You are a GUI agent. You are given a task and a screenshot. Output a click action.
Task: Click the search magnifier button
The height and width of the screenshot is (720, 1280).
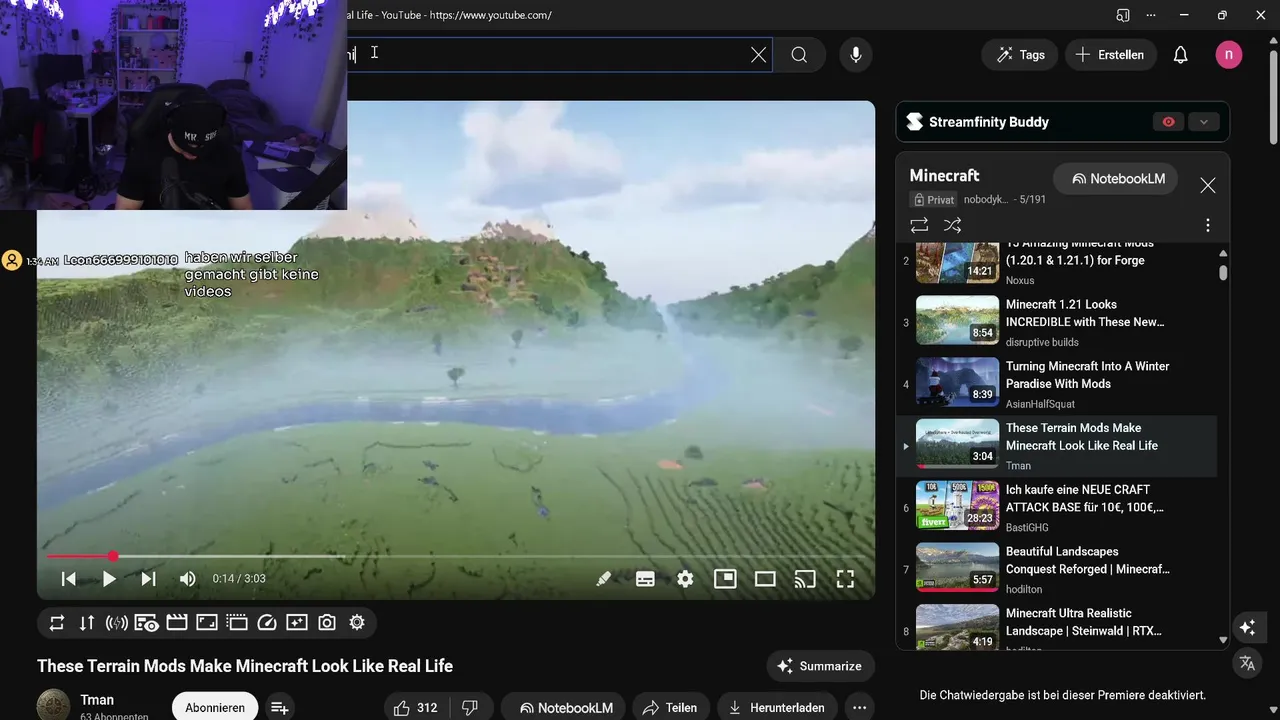point(799,55)
